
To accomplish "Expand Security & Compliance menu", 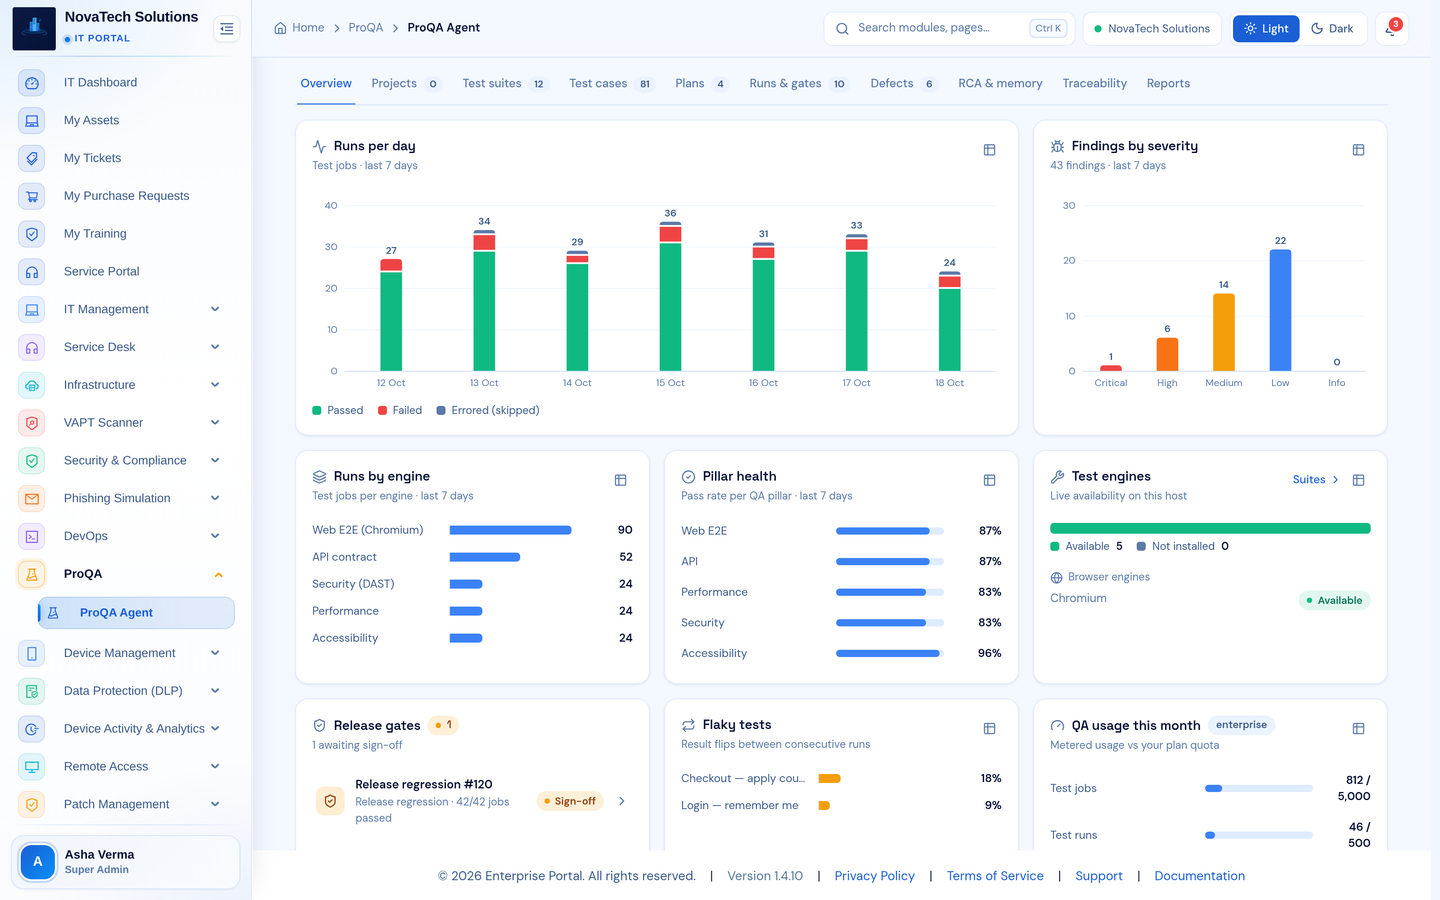I will point(215,461).
